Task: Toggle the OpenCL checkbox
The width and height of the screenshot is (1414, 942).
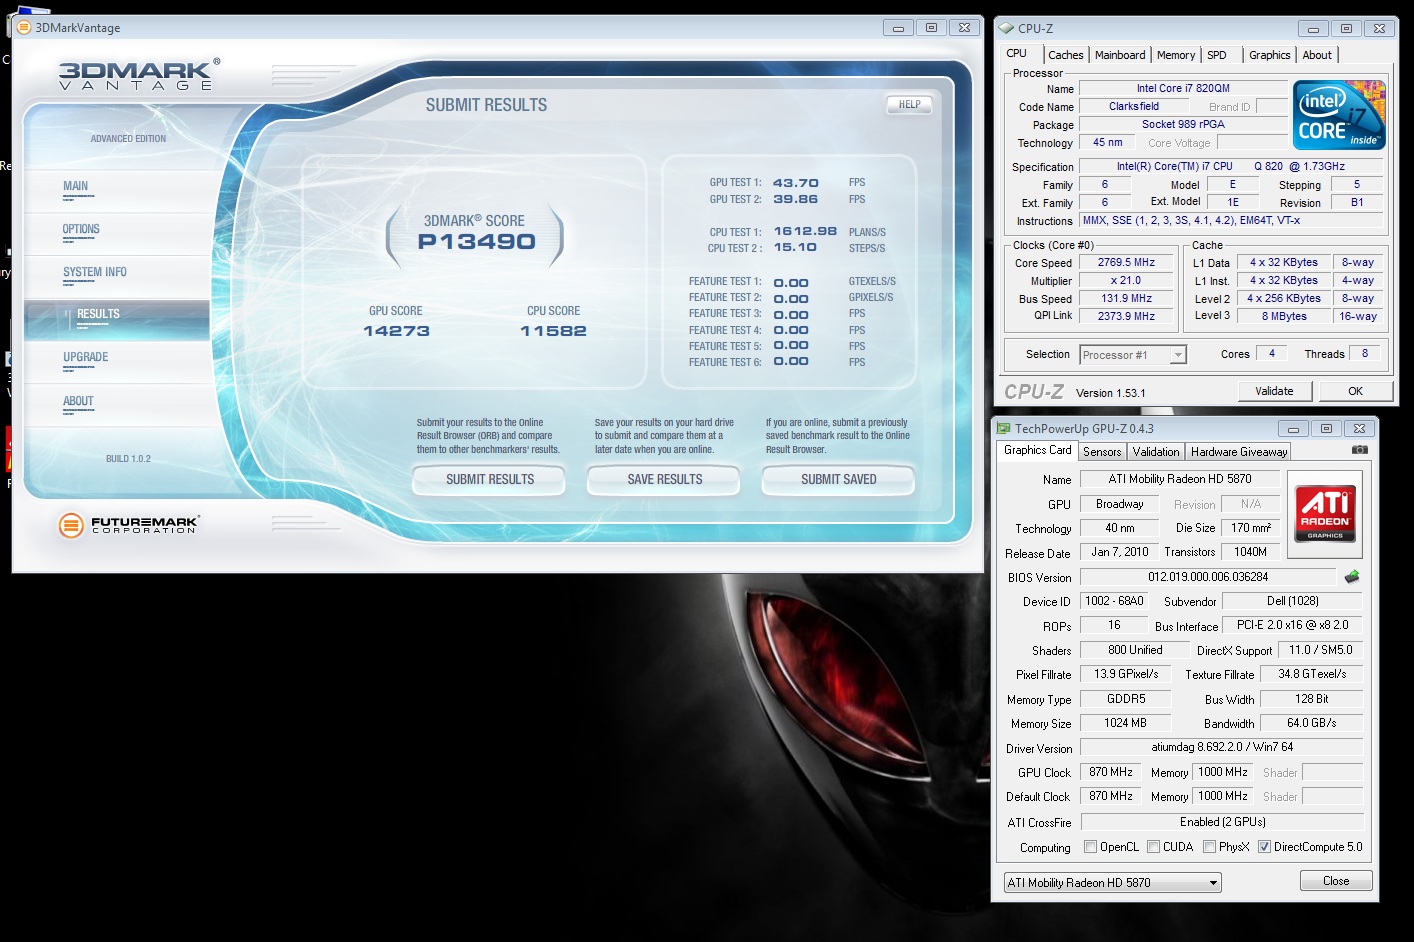Action: (x=1091, y=847)
